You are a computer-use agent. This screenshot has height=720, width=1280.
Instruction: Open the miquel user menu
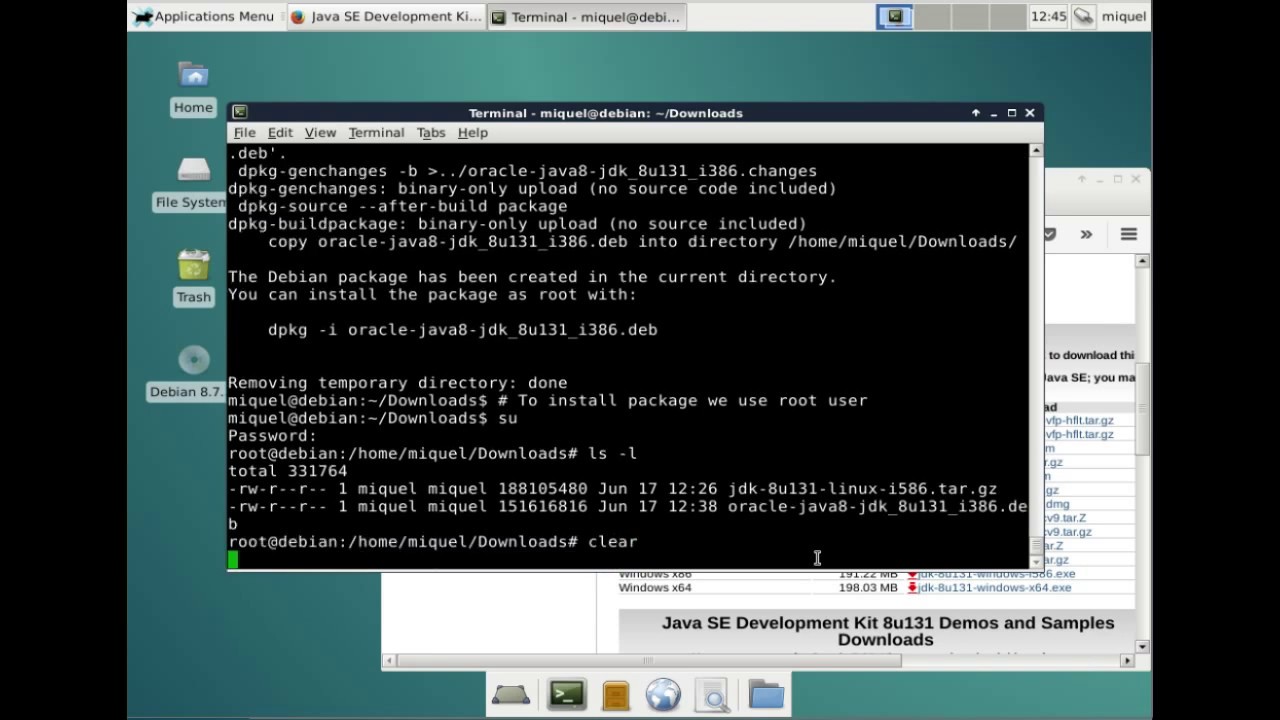pyautogui.click(x=1124, y=16)
